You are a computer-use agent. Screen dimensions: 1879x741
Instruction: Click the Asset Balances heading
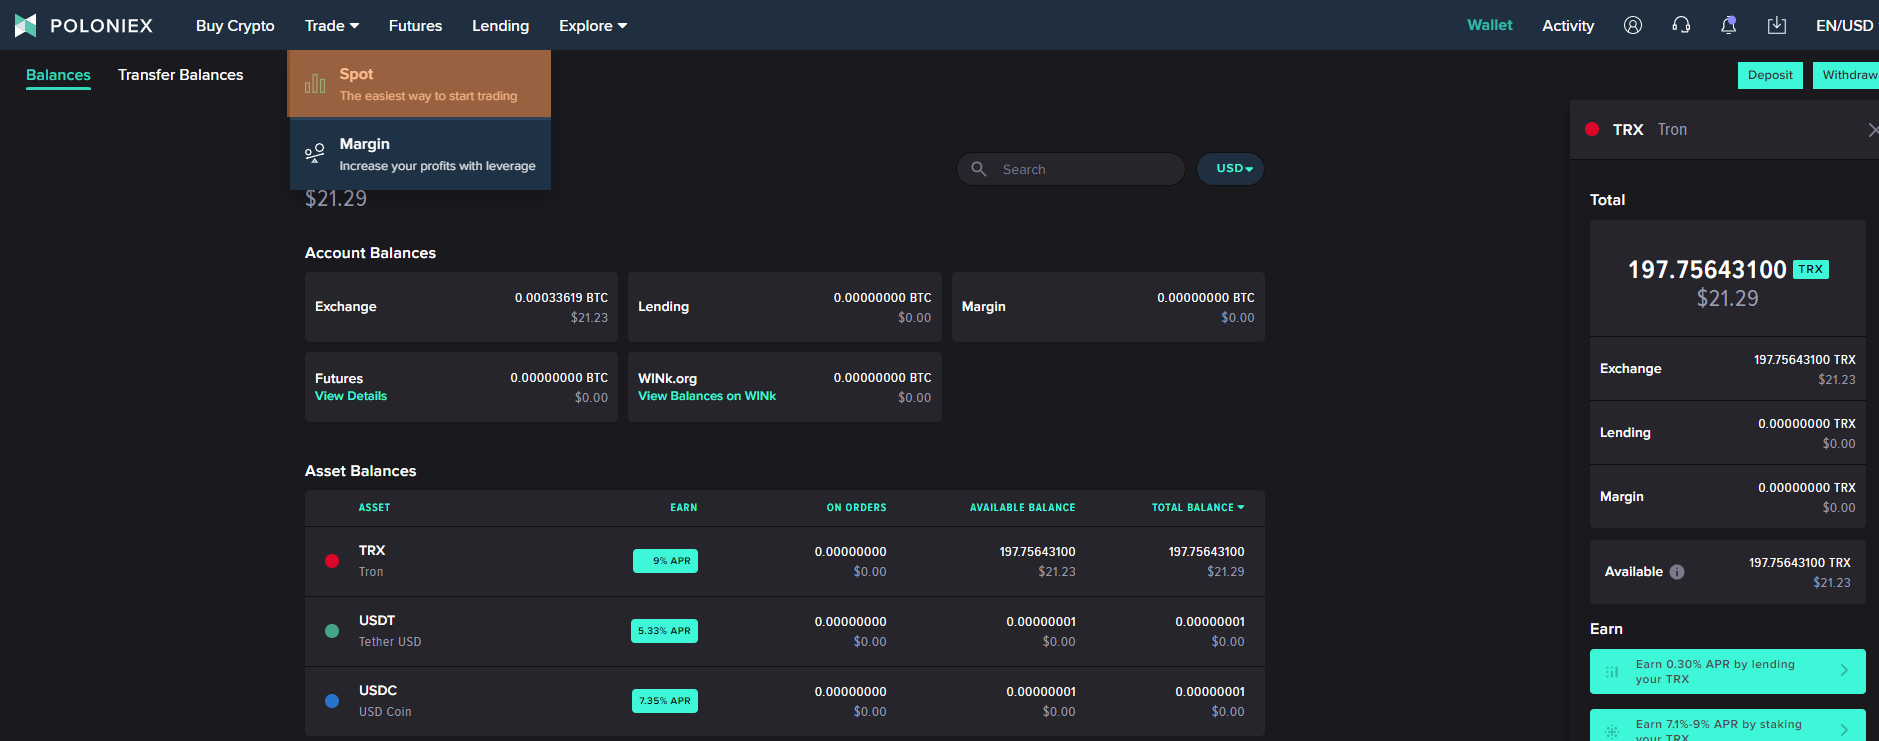361,471
